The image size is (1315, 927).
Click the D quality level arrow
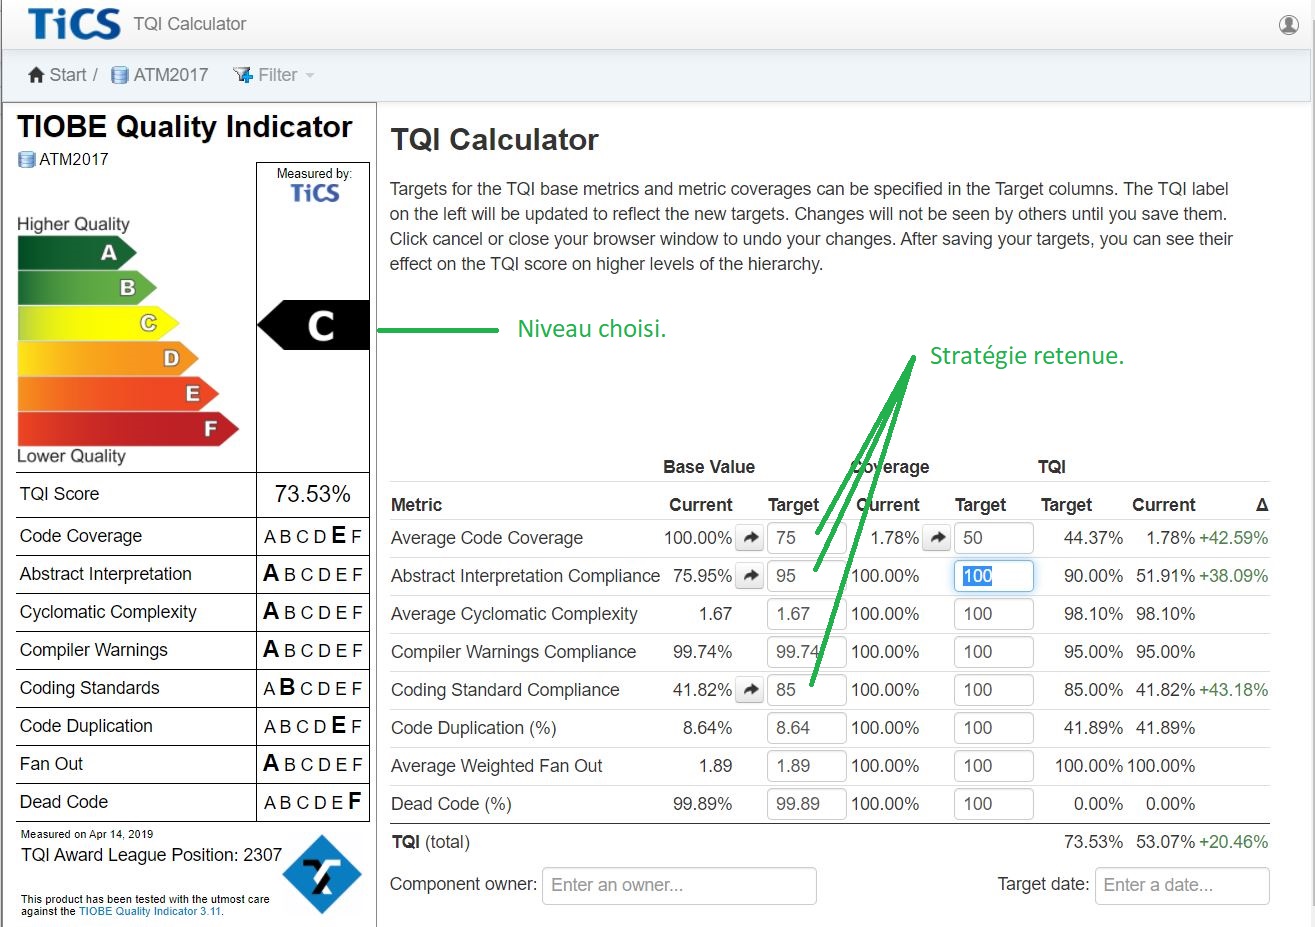[108, 358]
